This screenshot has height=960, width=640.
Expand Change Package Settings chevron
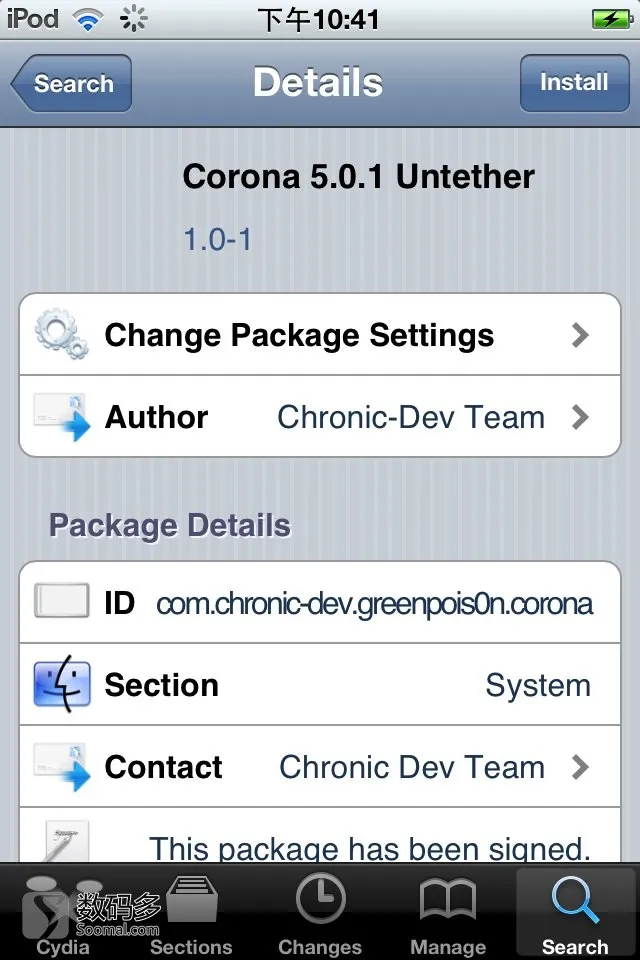[580, 335]
